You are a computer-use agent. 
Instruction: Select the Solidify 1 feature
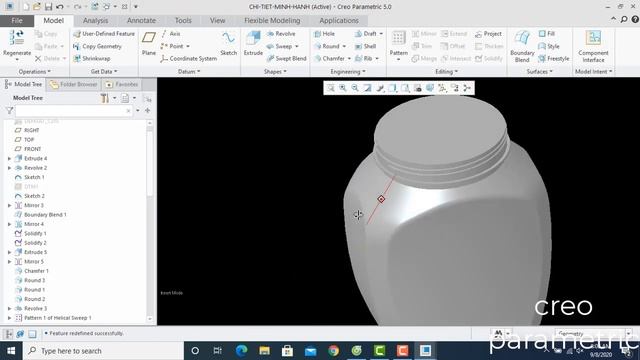point(31,233)
